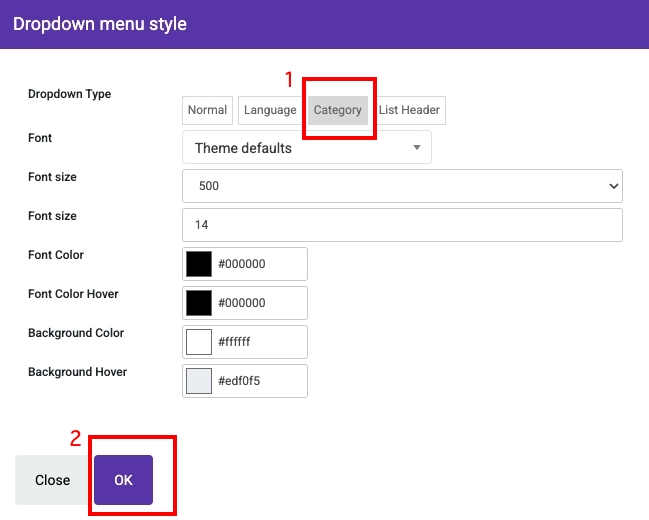This screenshot has width=649, height=520.
Task: Edit the Font Color Hover hex field
Action: (259, 303)
